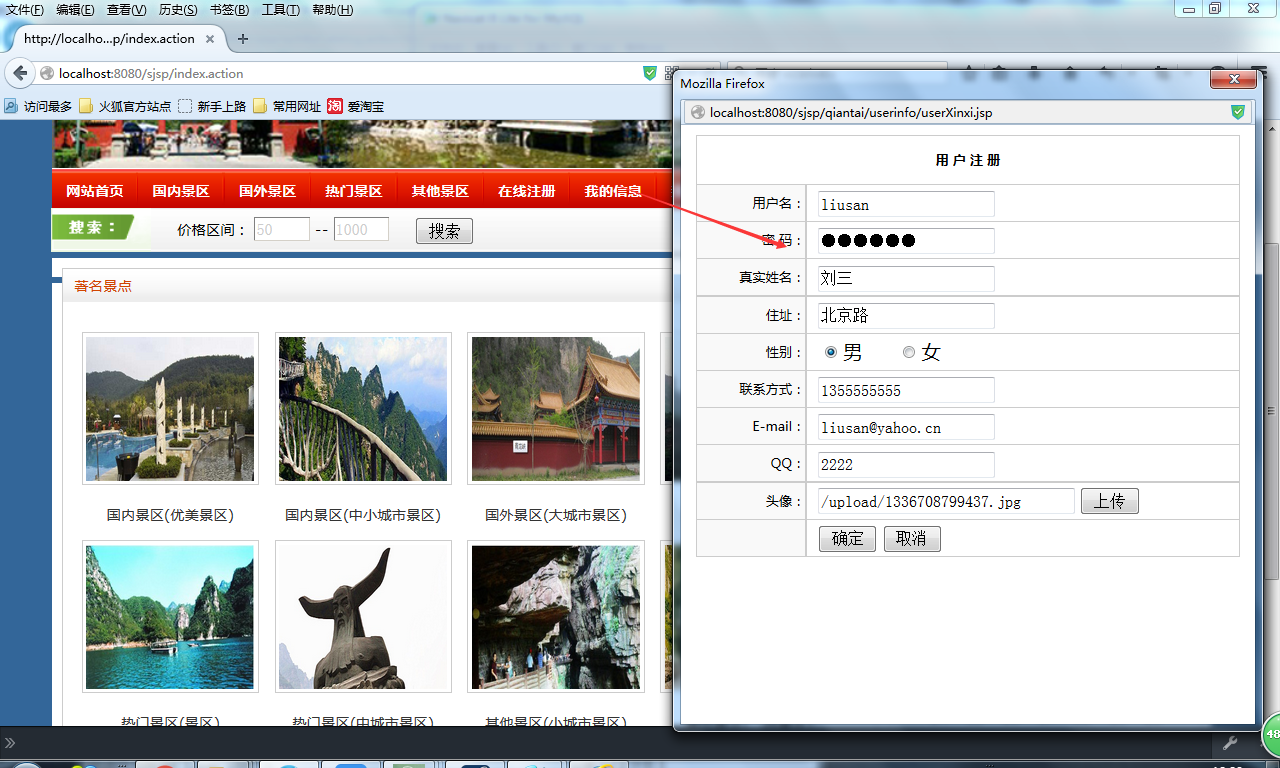Image resolution: width=1280 pixels, height=768 pixels.
Task: Click the 住址 field containing 北京路
Action: 906,315
